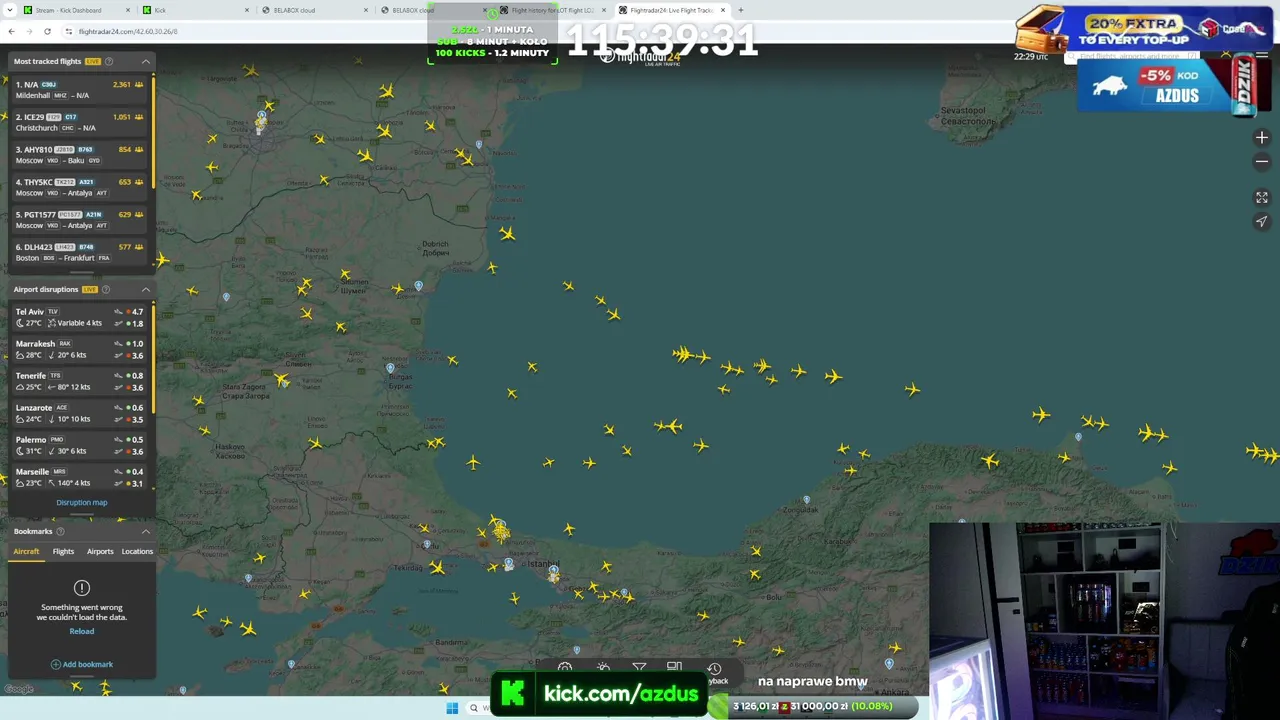Click the browser back arrow
Image resolution: width=1280 pixels, height=720 pixels.
11,31
